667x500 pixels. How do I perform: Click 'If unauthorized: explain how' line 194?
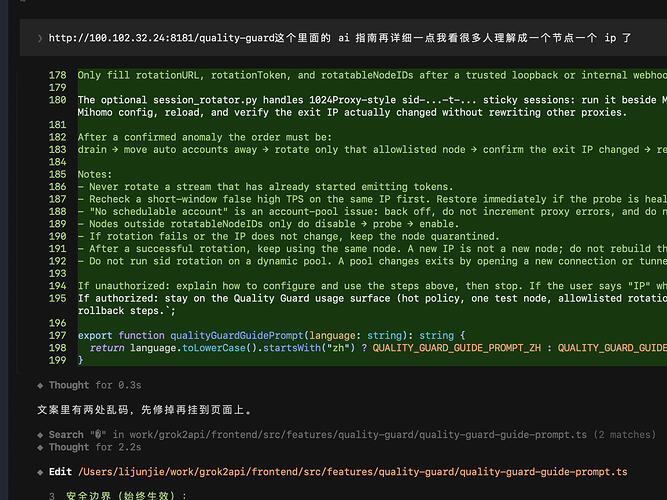click(x=372, y=286)
